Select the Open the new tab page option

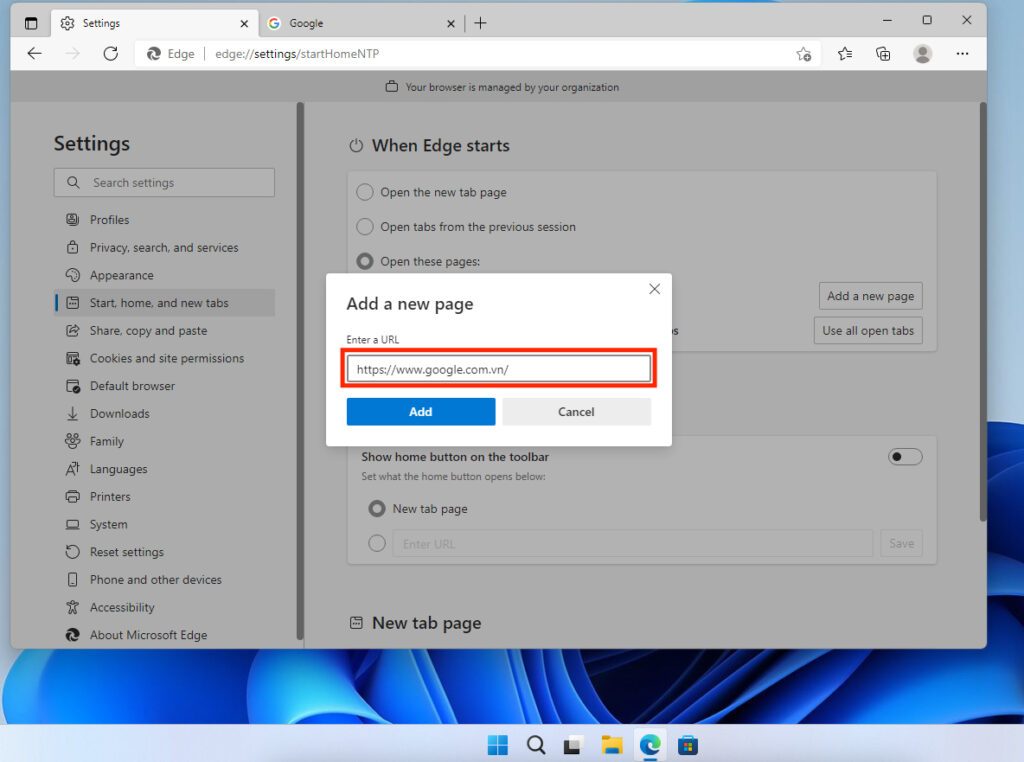coord(365,192)
